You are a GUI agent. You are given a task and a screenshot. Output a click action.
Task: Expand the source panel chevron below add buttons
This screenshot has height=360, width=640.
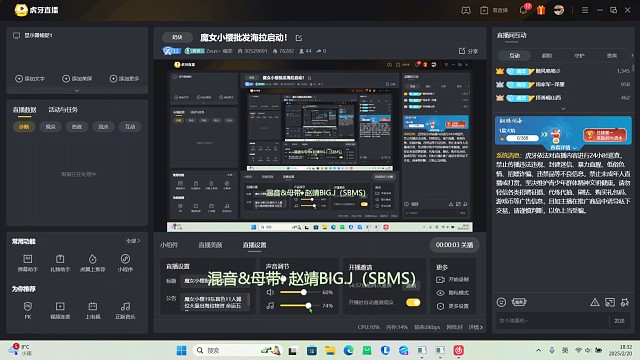click(x=77, y=91)
